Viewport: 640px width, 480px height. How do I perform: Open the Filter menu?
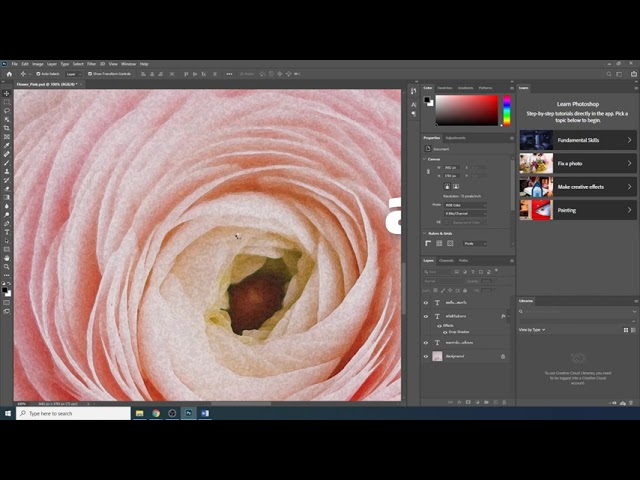[91, 64]
